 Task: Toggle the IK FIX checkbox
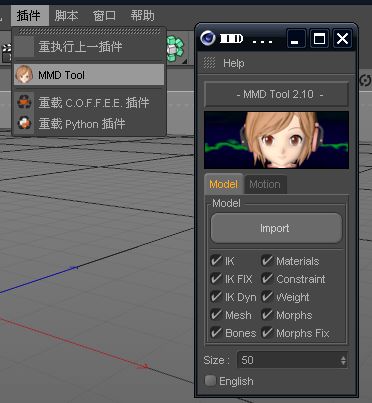coord(216,279)
